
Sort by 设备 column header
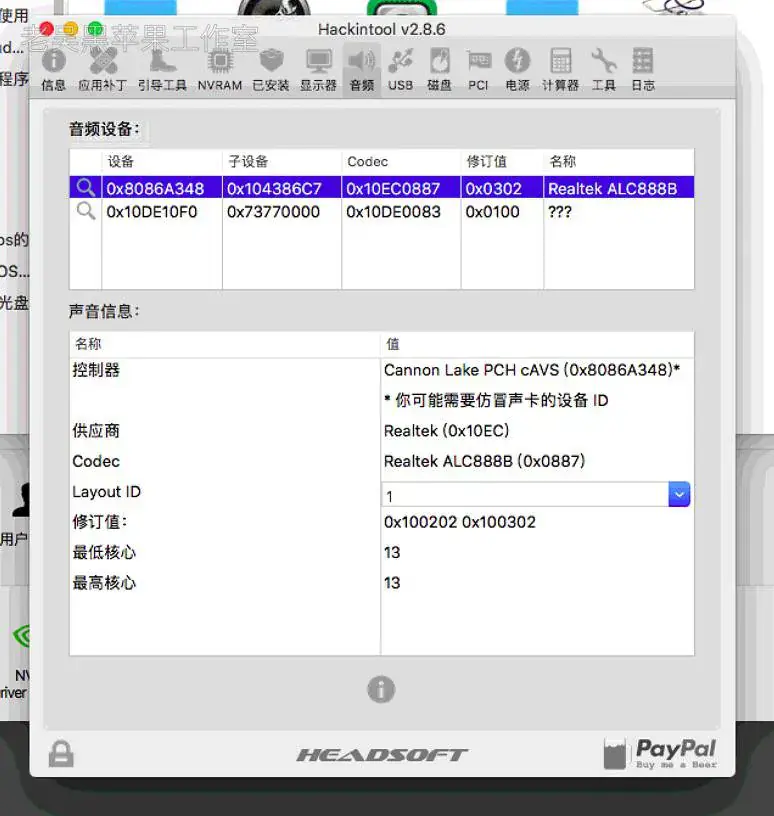162,162
